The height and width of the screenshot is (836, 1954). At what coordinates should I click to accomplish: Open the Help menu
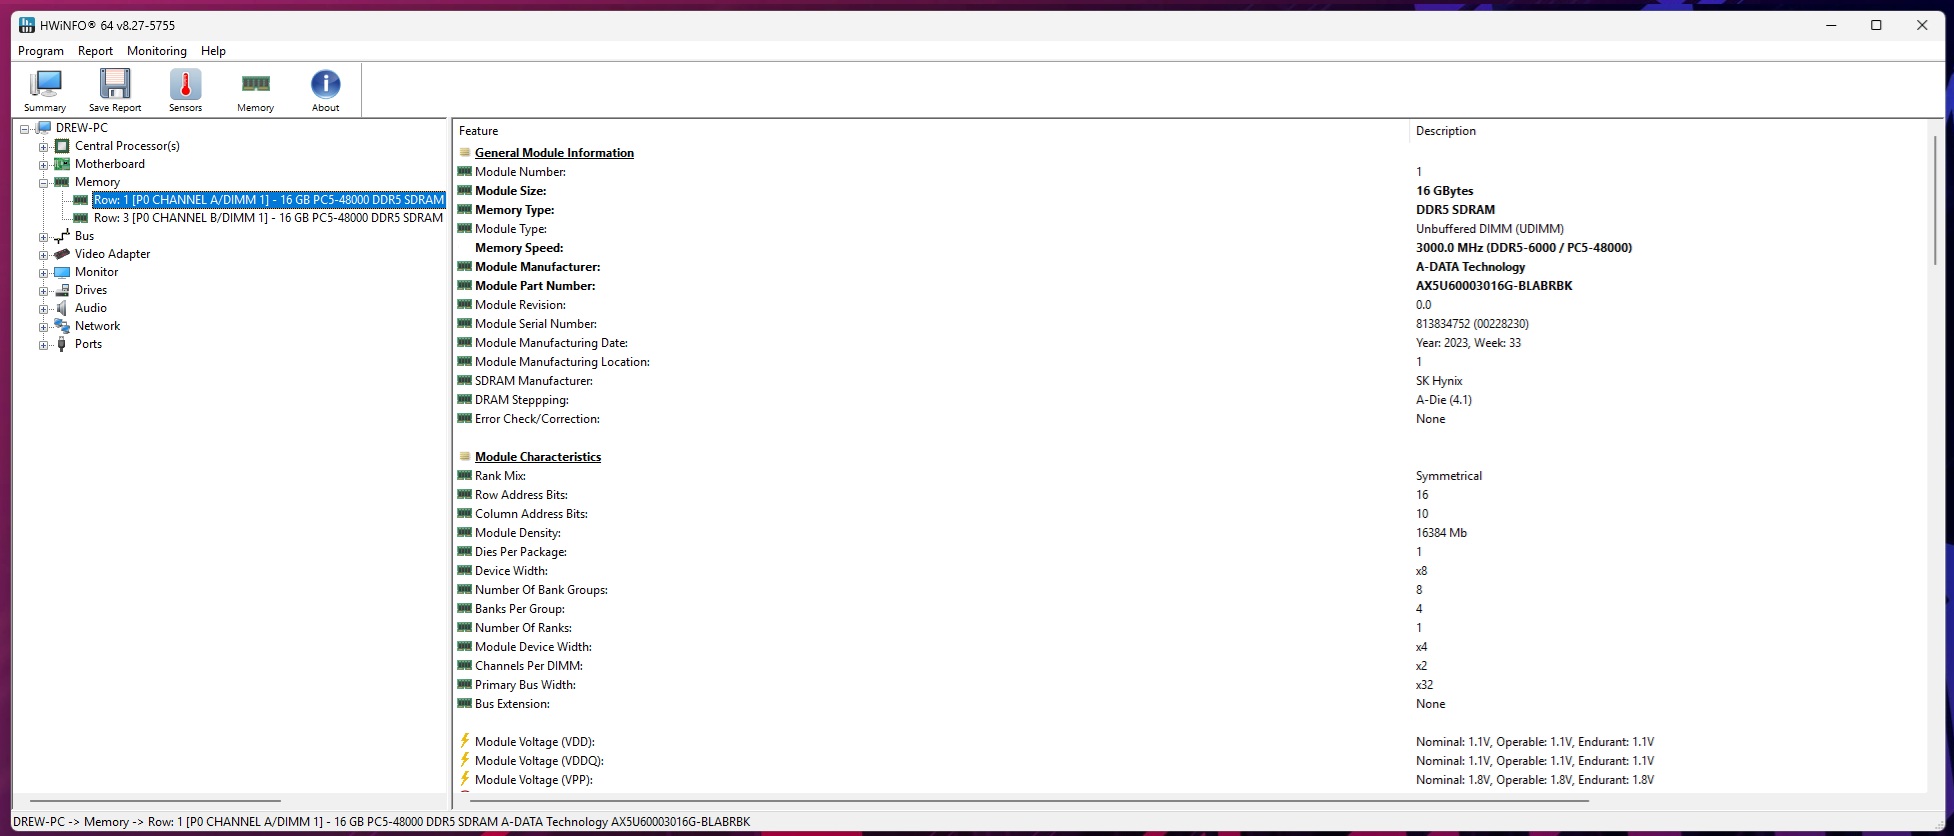[x=213, y=51]
